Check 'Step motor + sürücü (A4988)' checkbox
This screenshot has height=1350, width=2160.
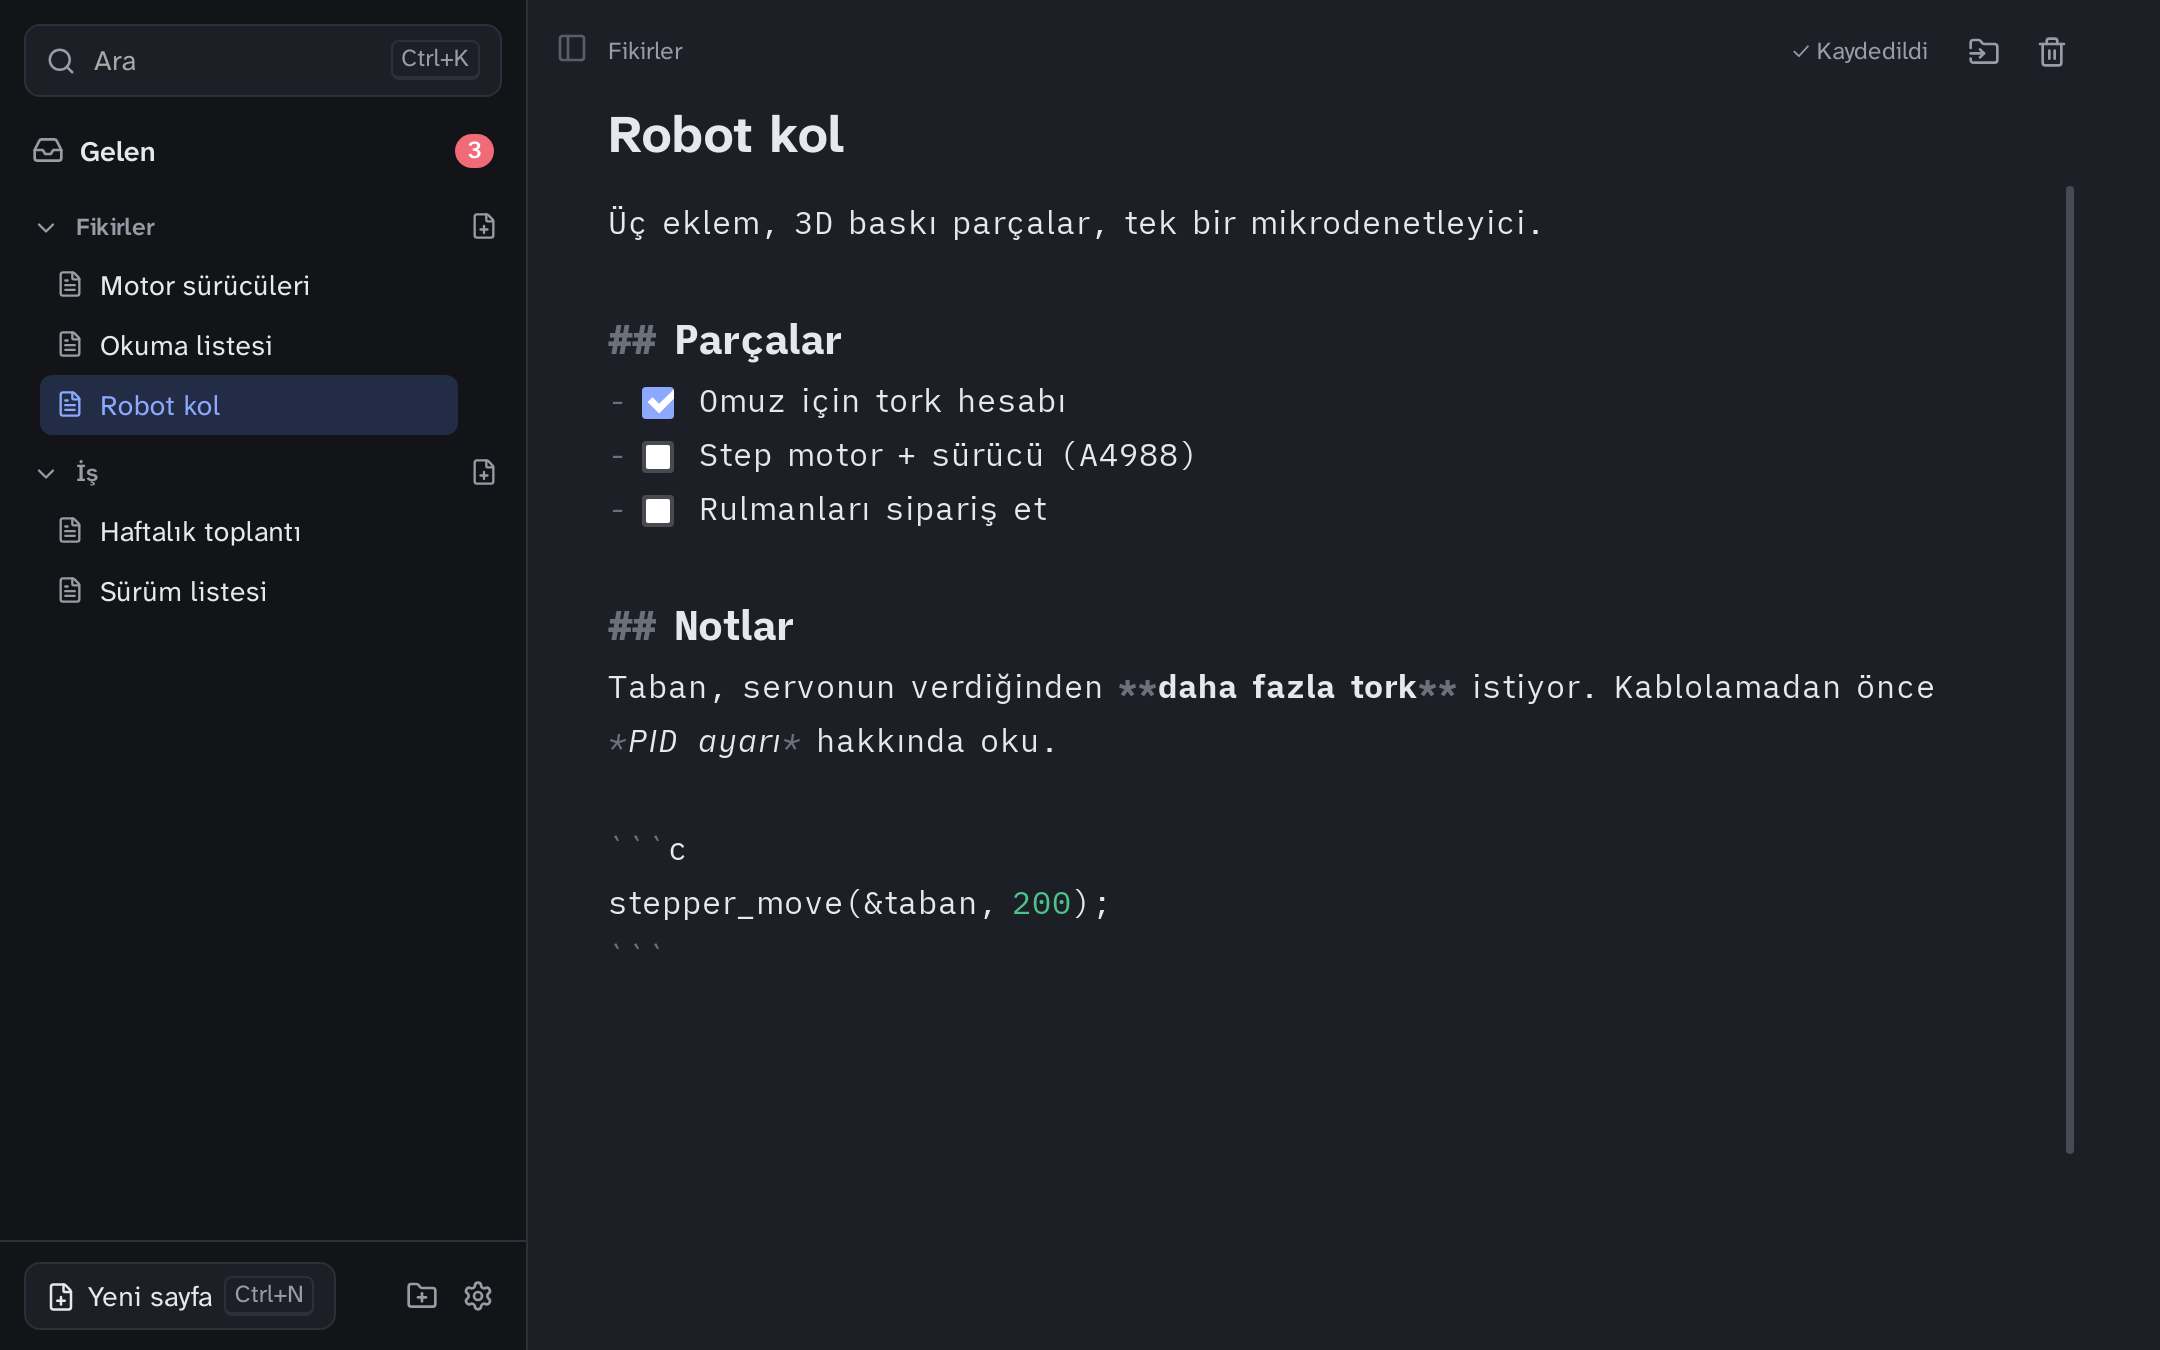[x=658, y=457]
